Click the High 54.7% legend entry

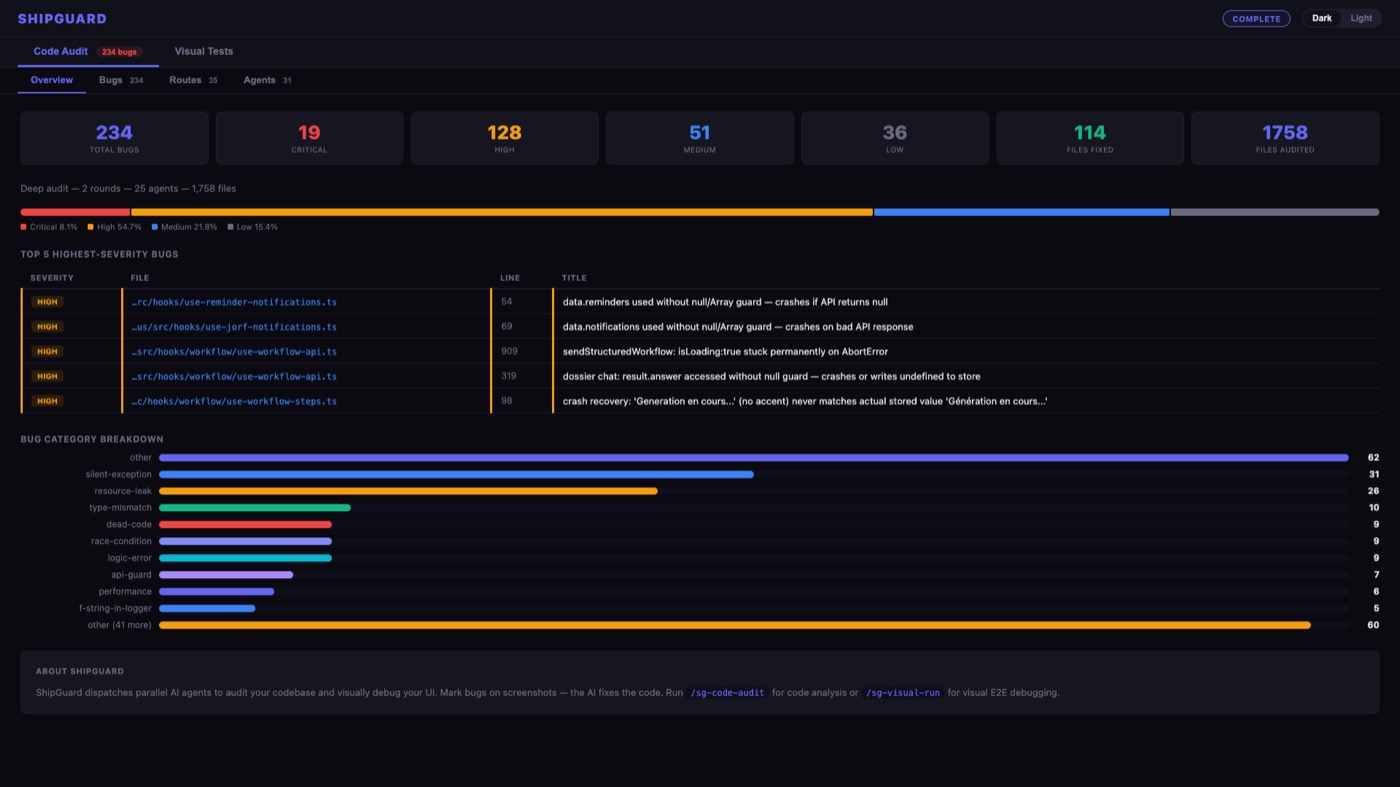click(114, 227)
